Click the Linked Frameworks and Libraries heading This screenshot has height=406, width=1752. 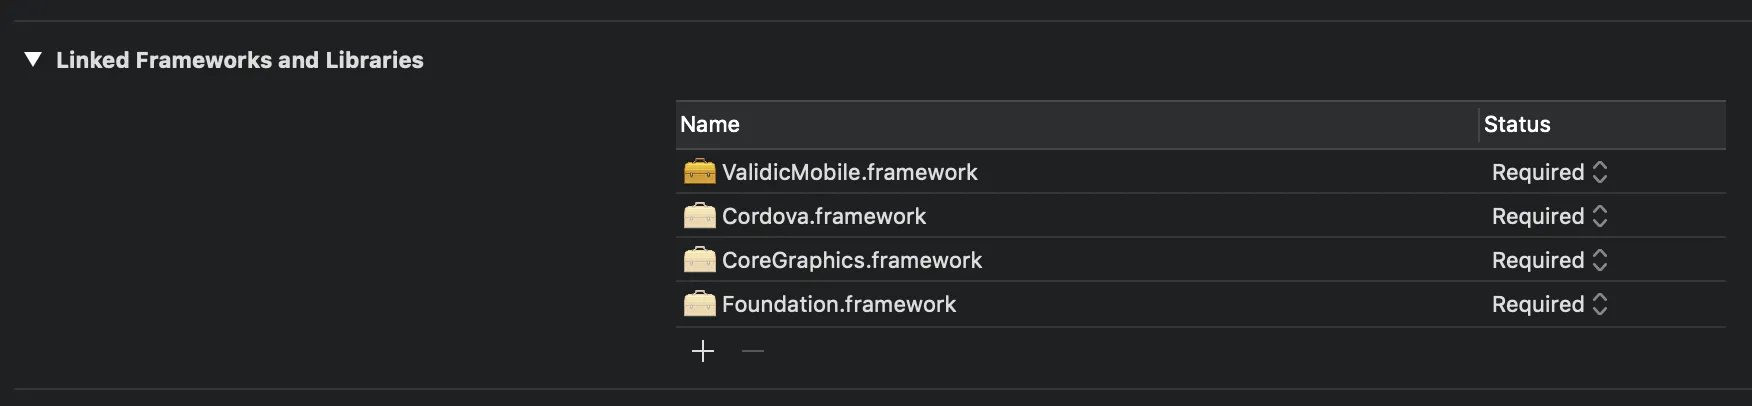[240, 60]
